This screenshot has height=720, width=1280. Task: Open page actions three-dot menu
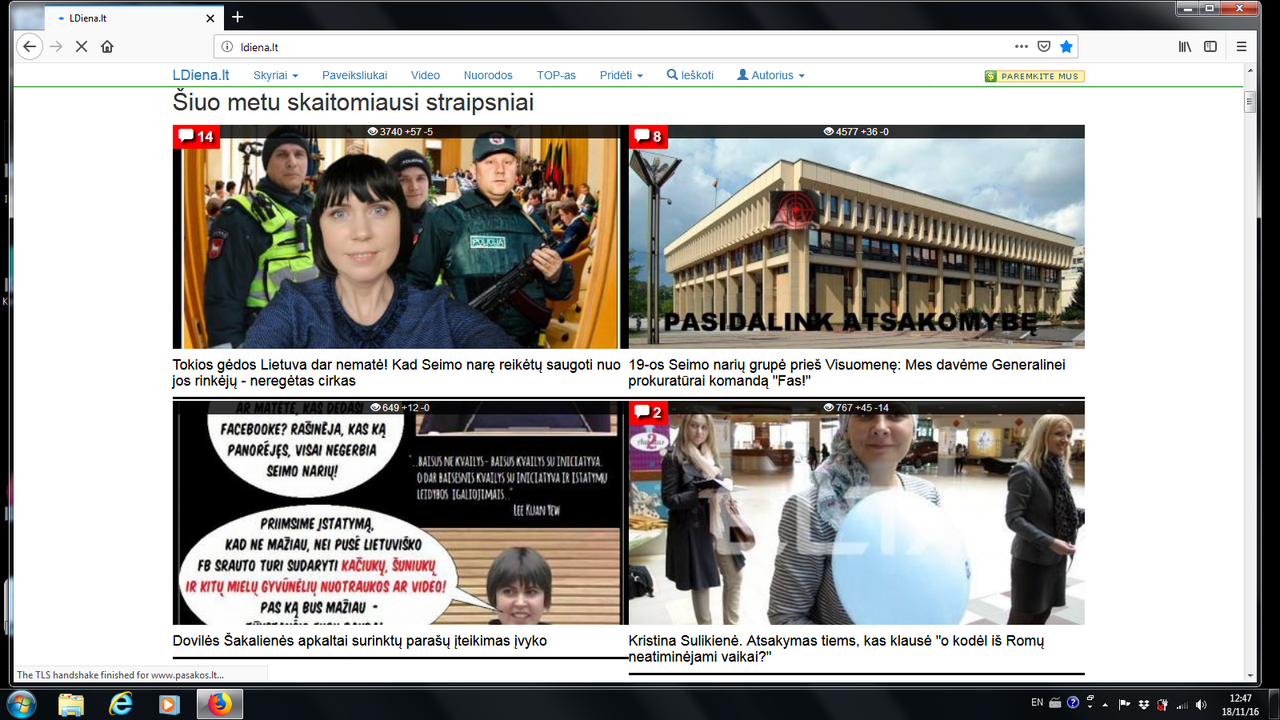[x=1021, y=46]
